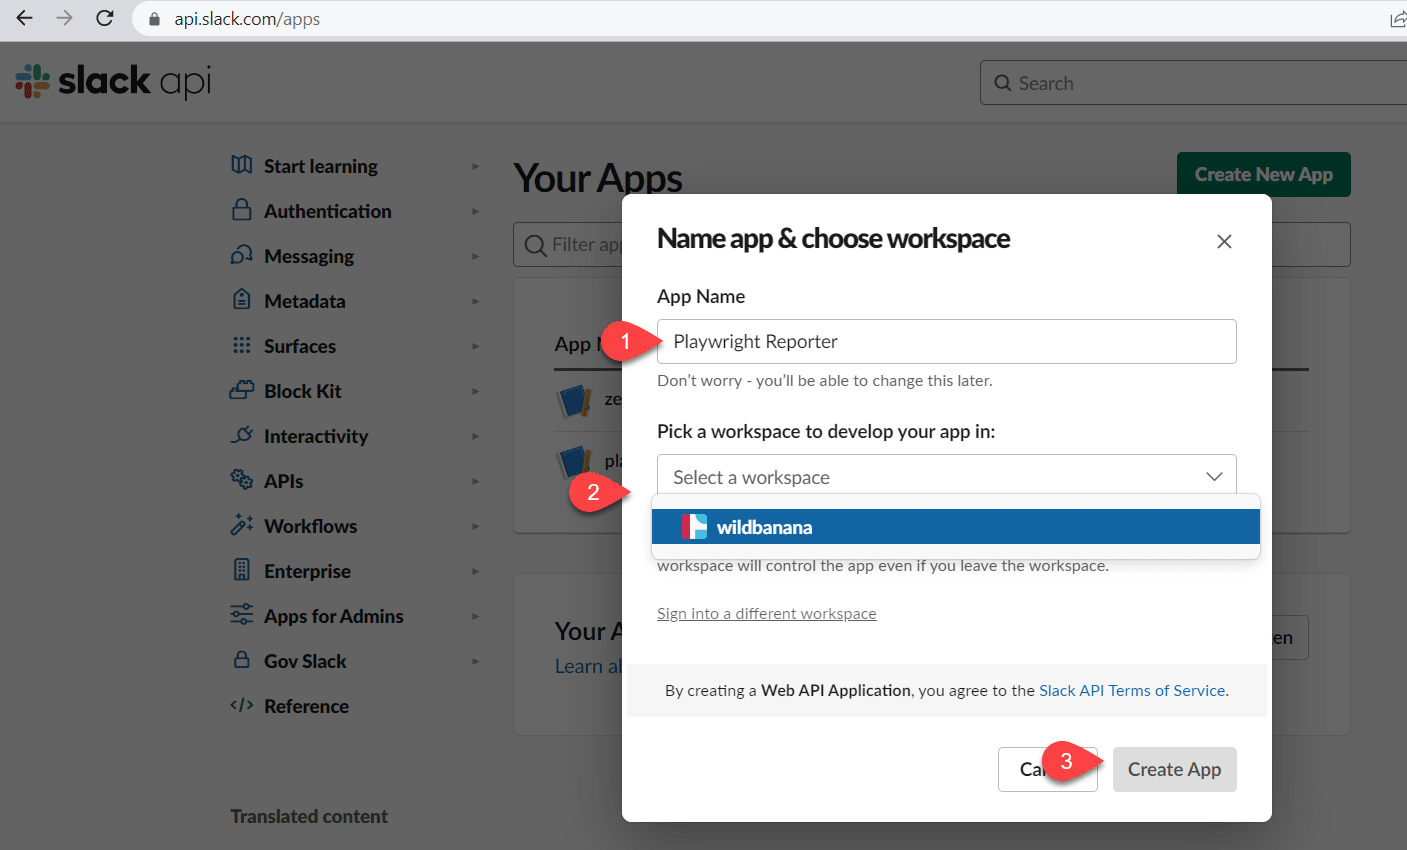
Task: Open the Sign into a different workspace link
Action: coord(766,613)
